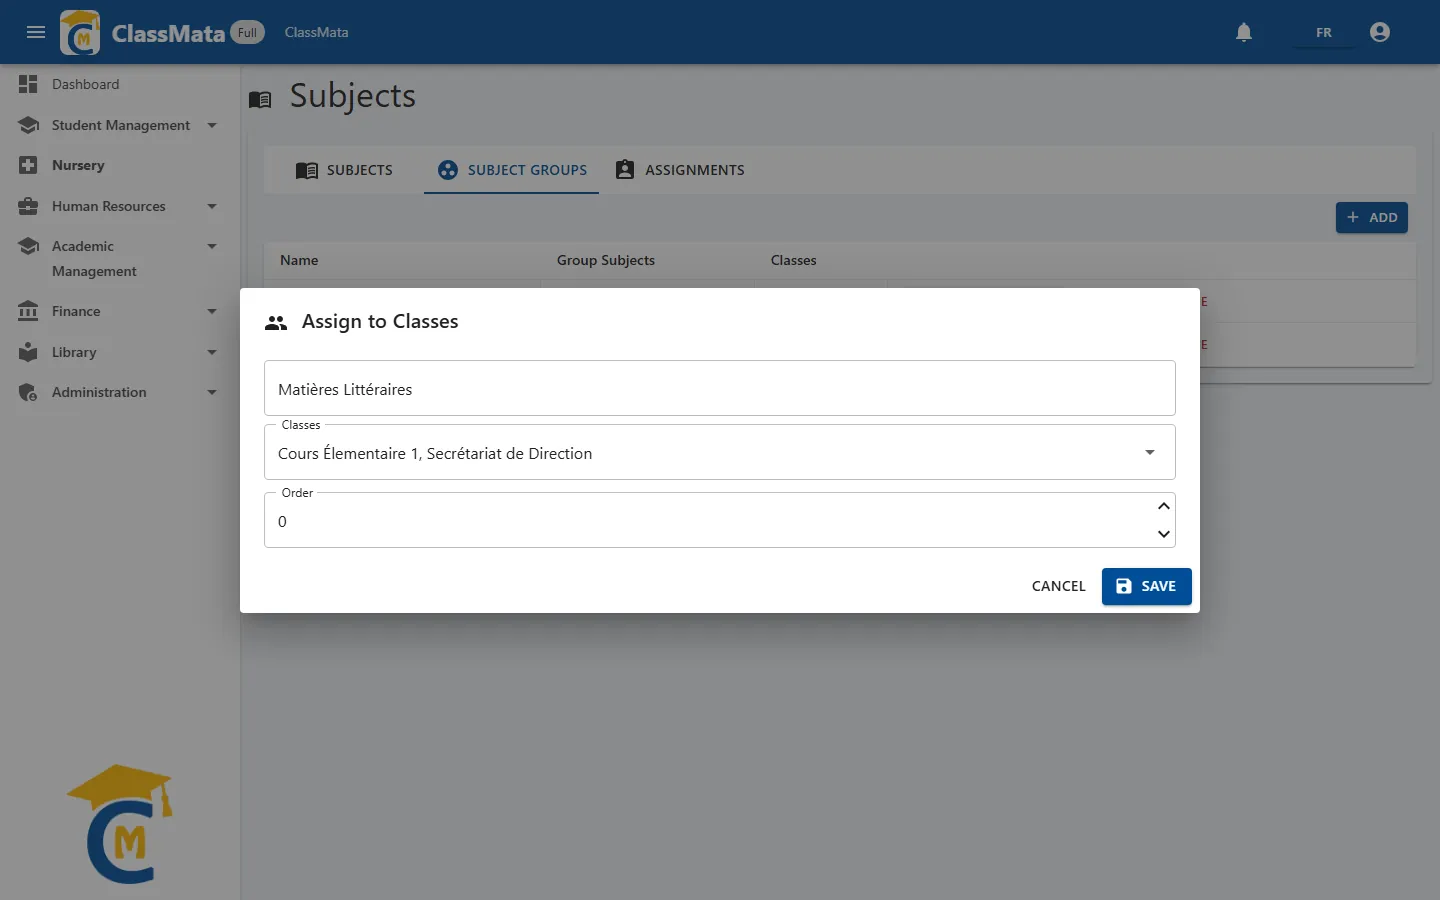Click the Group Subjects column header
This screenshot has height=900, width=1440.
(x=606, y=260)
